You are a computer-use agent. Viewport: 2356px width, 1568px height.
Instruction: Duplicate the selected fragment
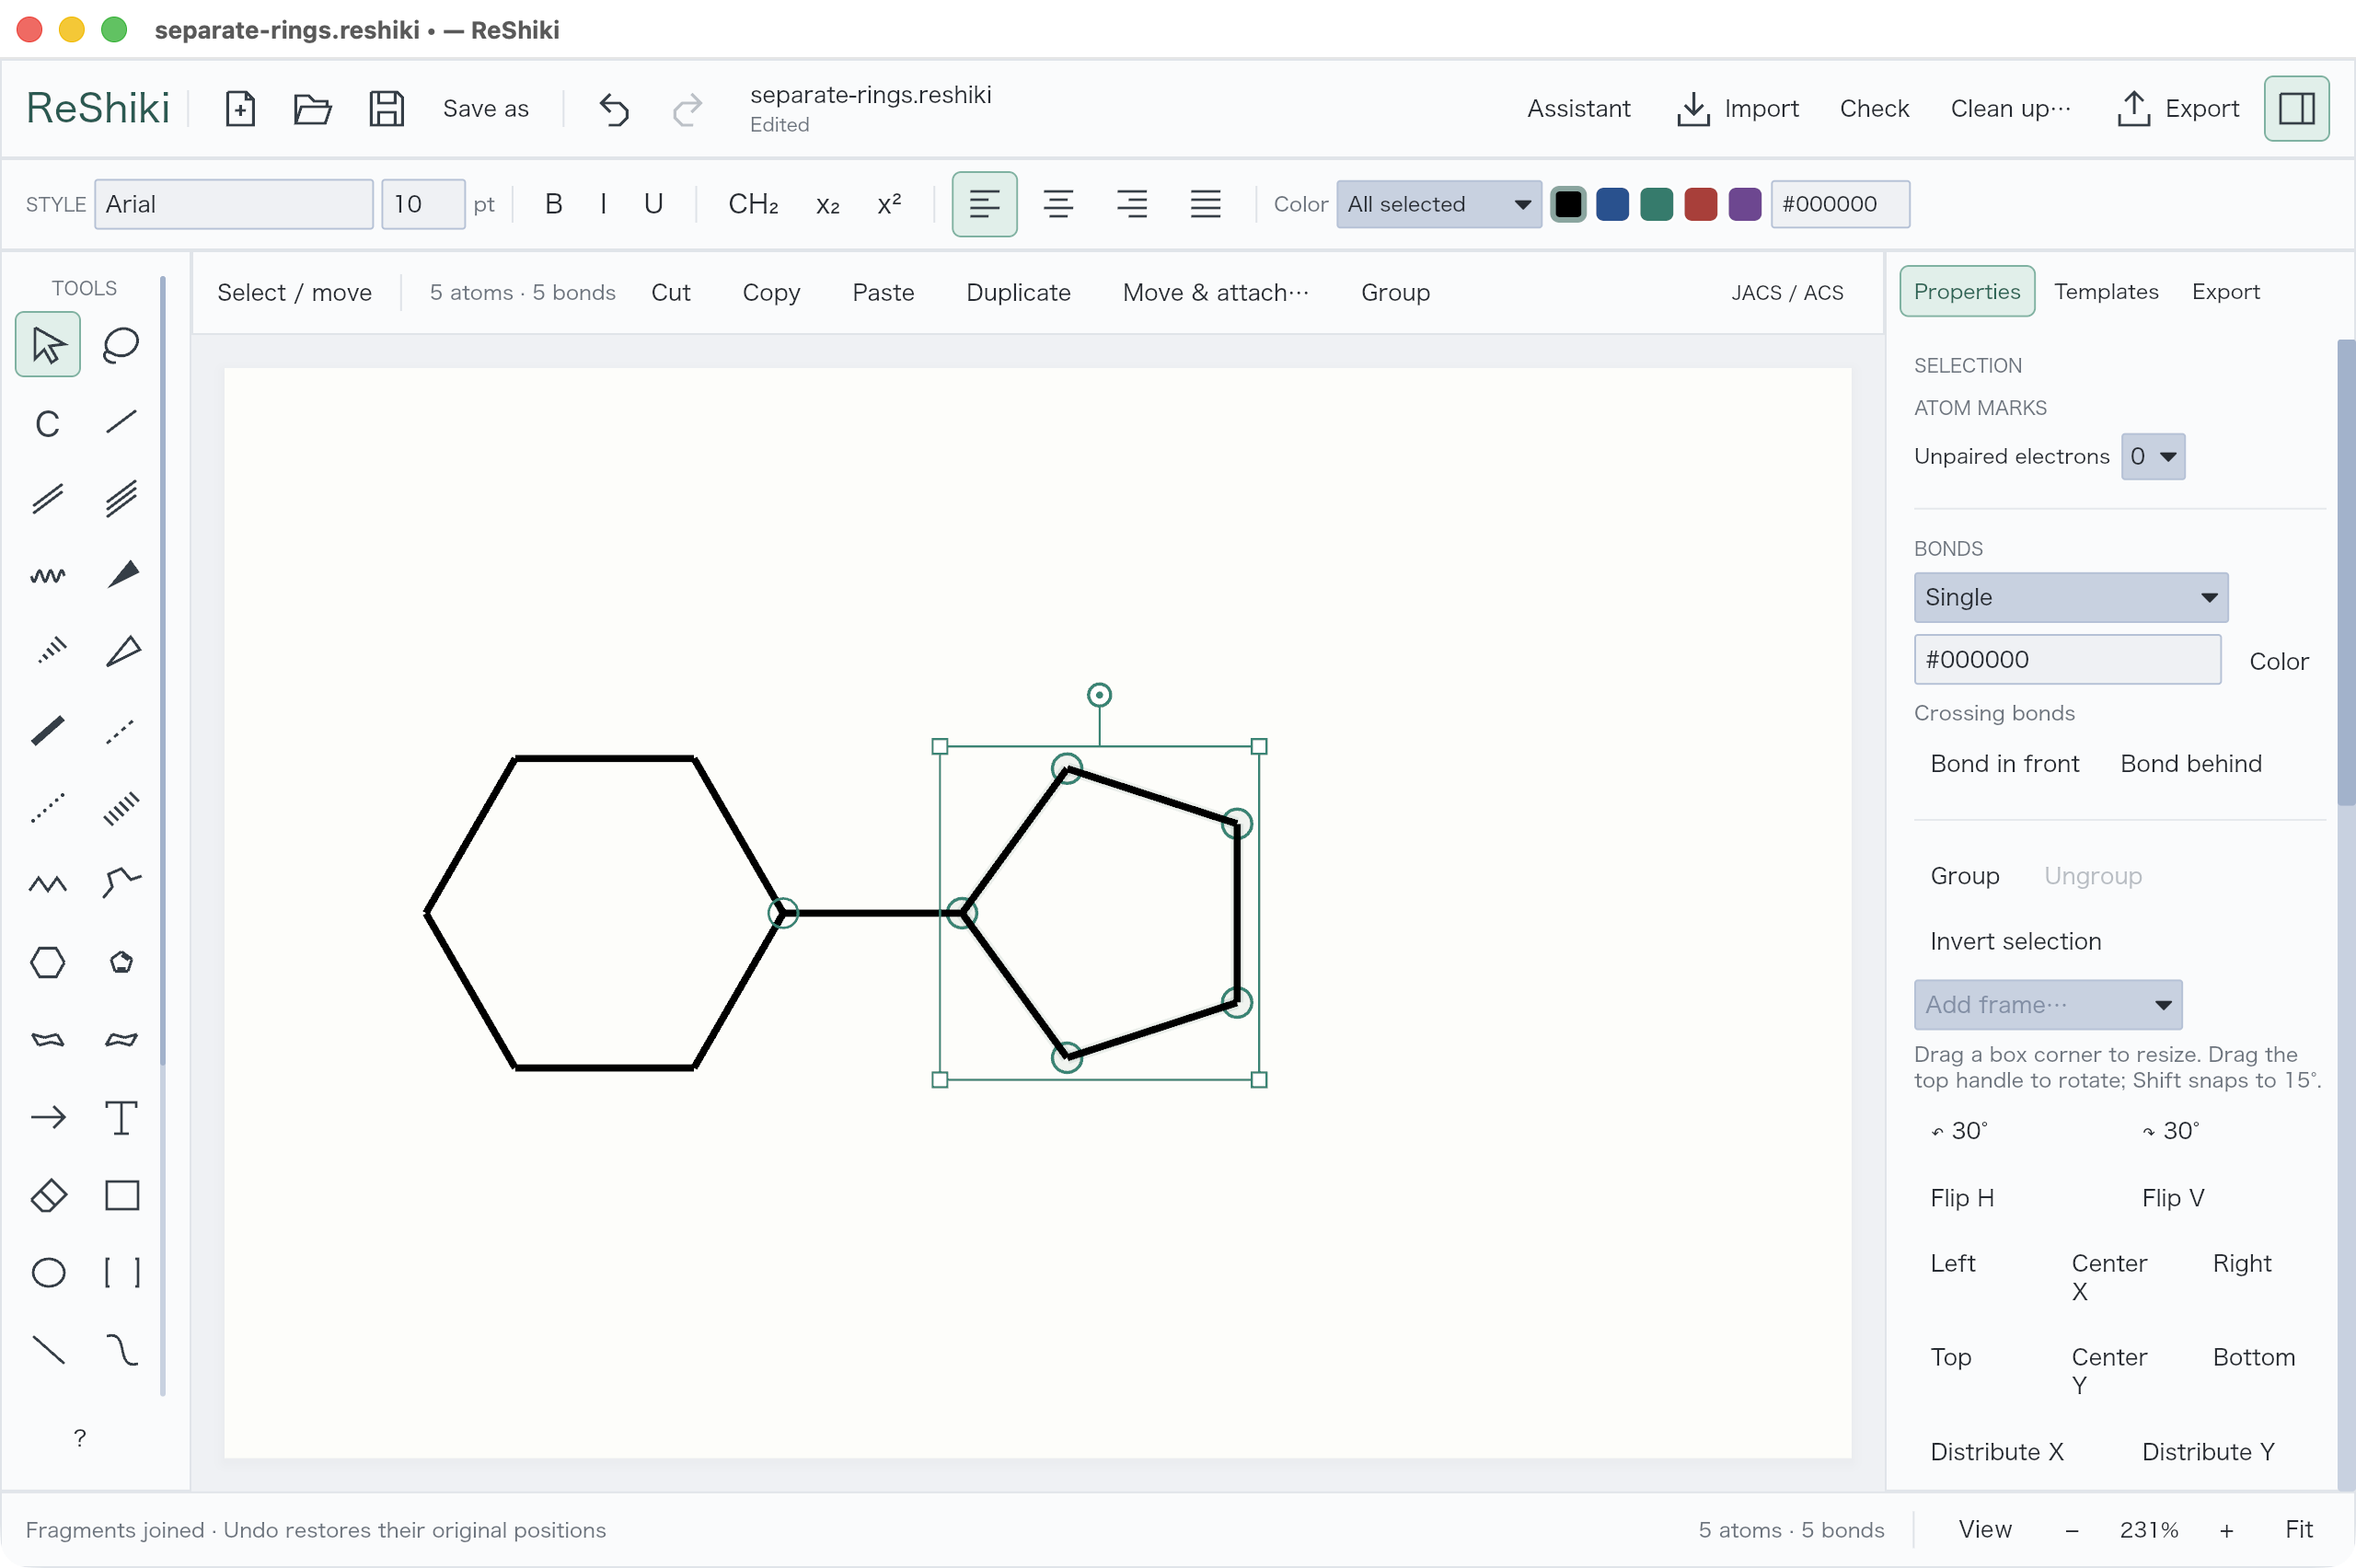(x=1018, y=292)
